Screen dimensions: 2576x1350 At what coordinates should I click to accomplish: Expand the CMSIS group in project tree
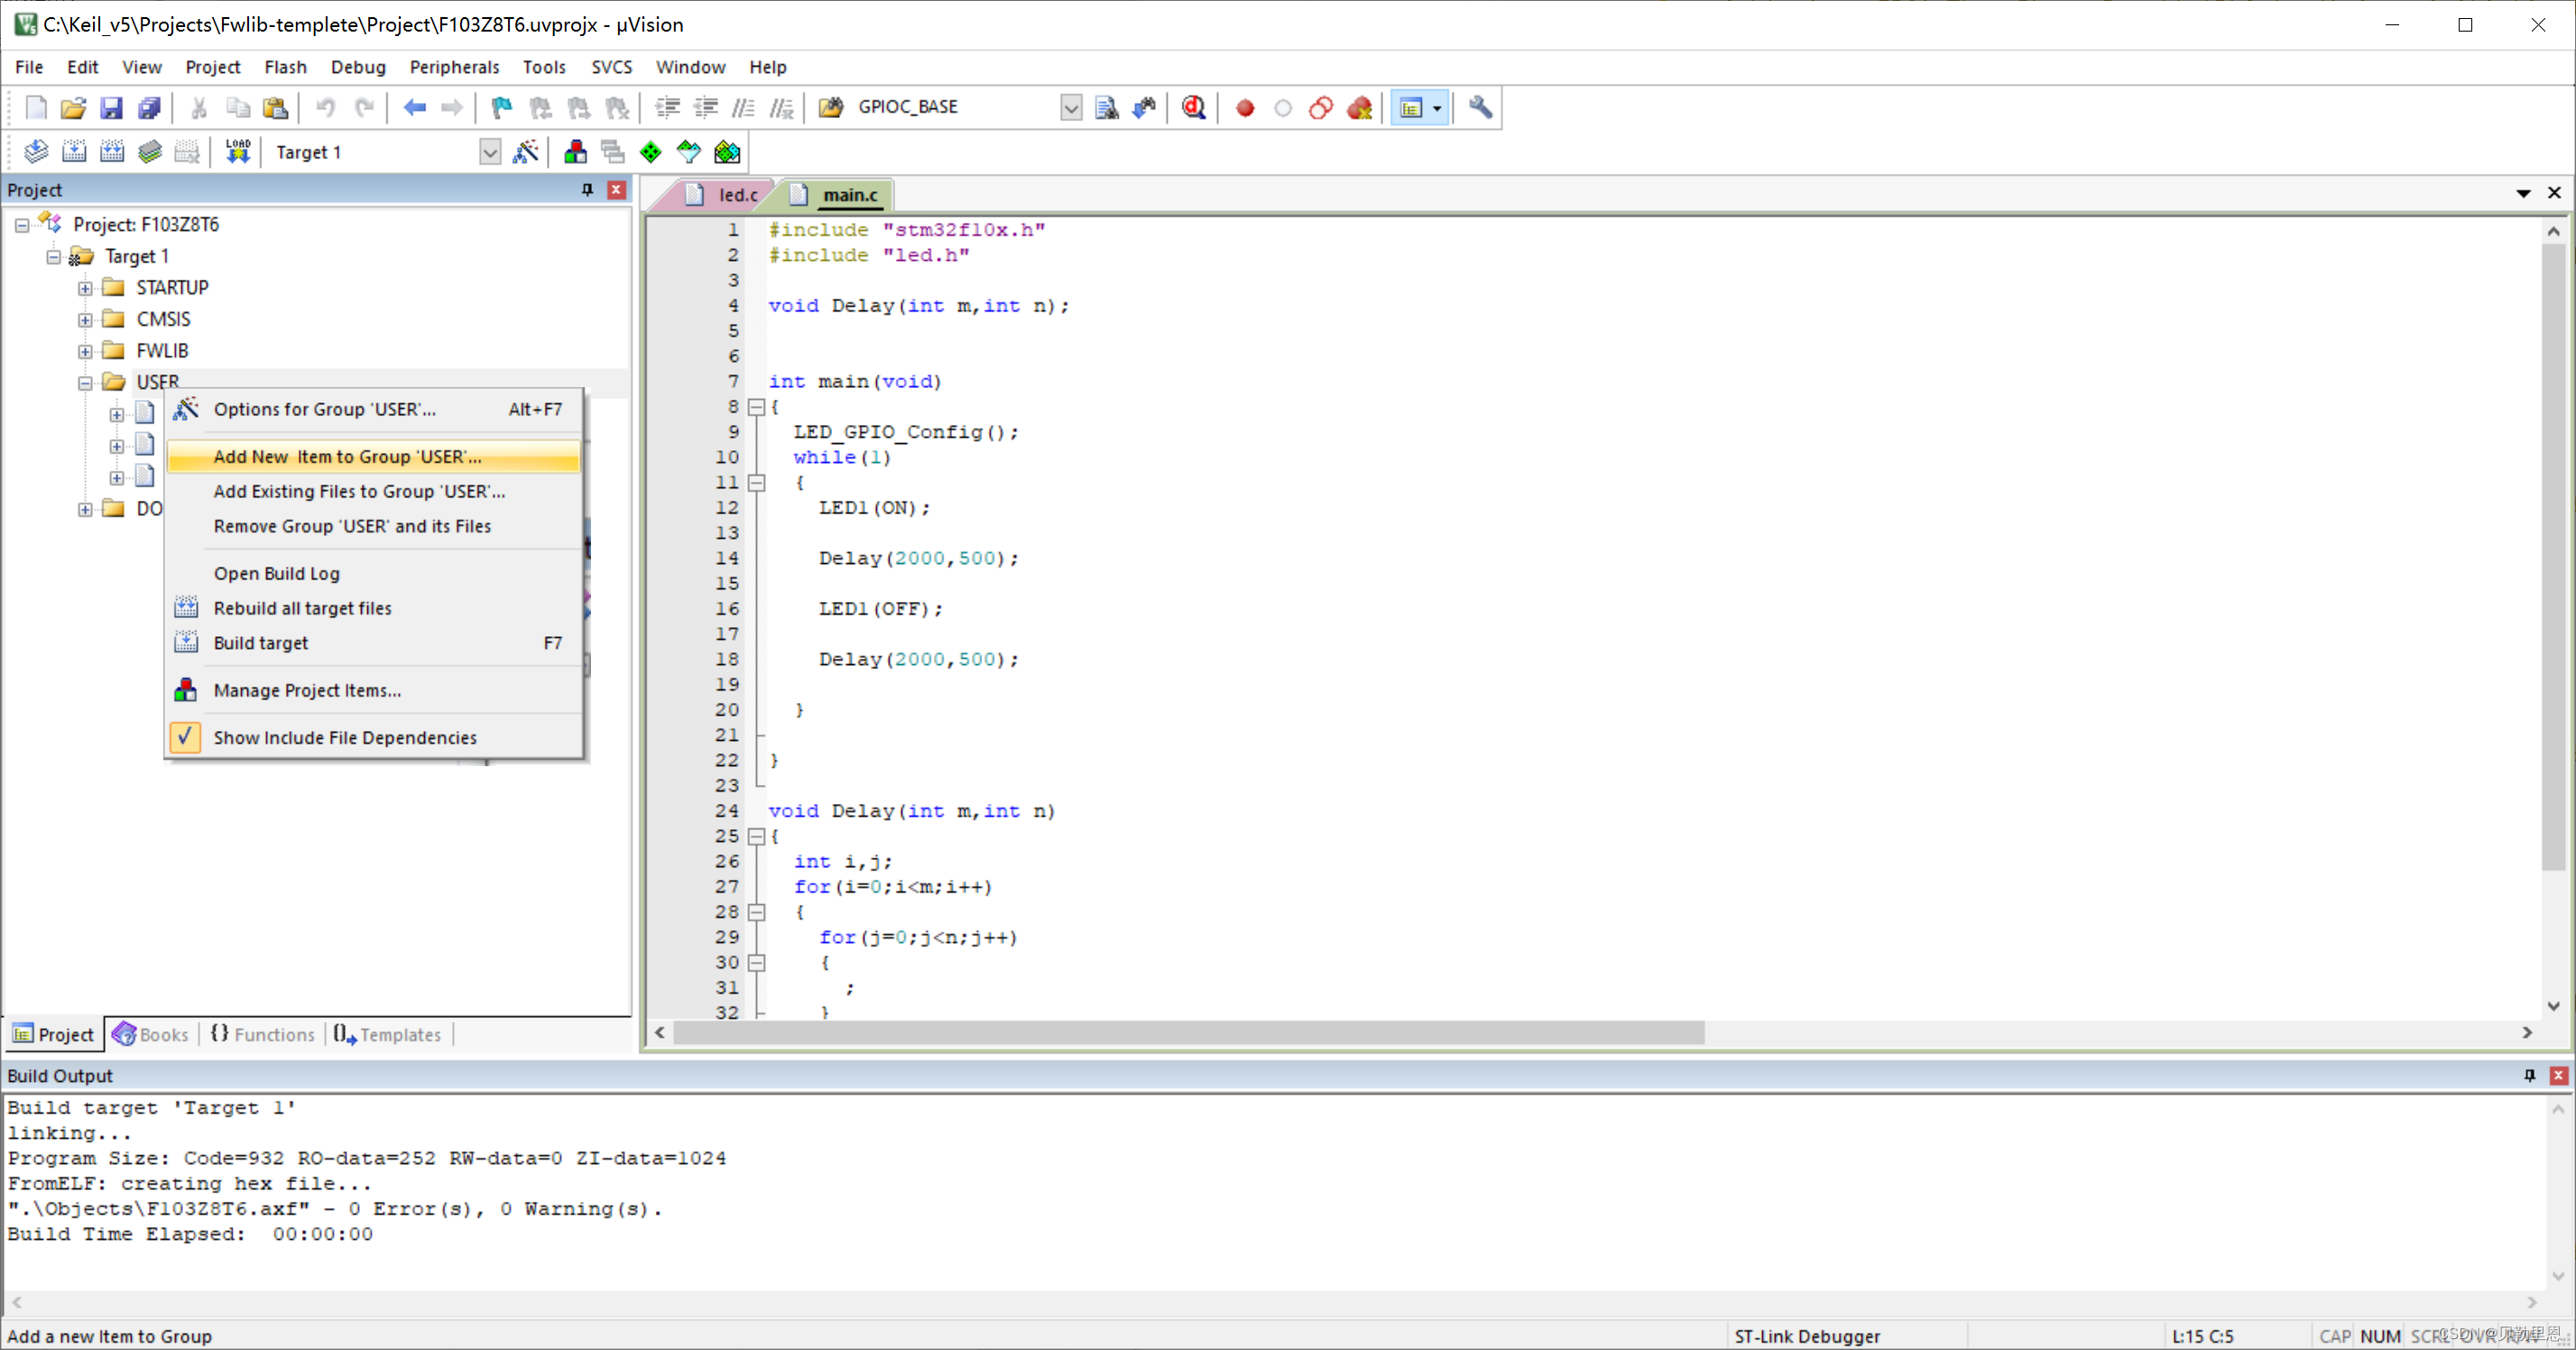pos(87,319)
